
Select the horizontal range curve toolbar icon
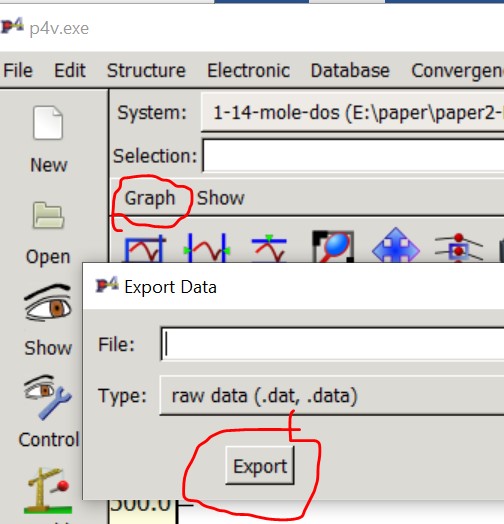207,248
